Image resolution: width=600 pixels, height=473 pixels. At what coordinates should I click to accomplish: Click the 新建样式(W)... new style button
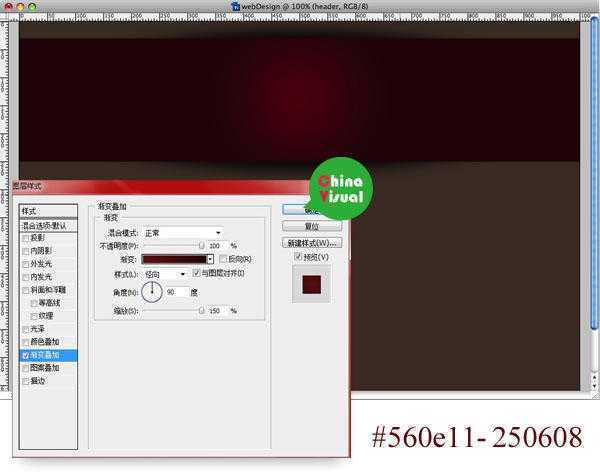click(312, 243)
